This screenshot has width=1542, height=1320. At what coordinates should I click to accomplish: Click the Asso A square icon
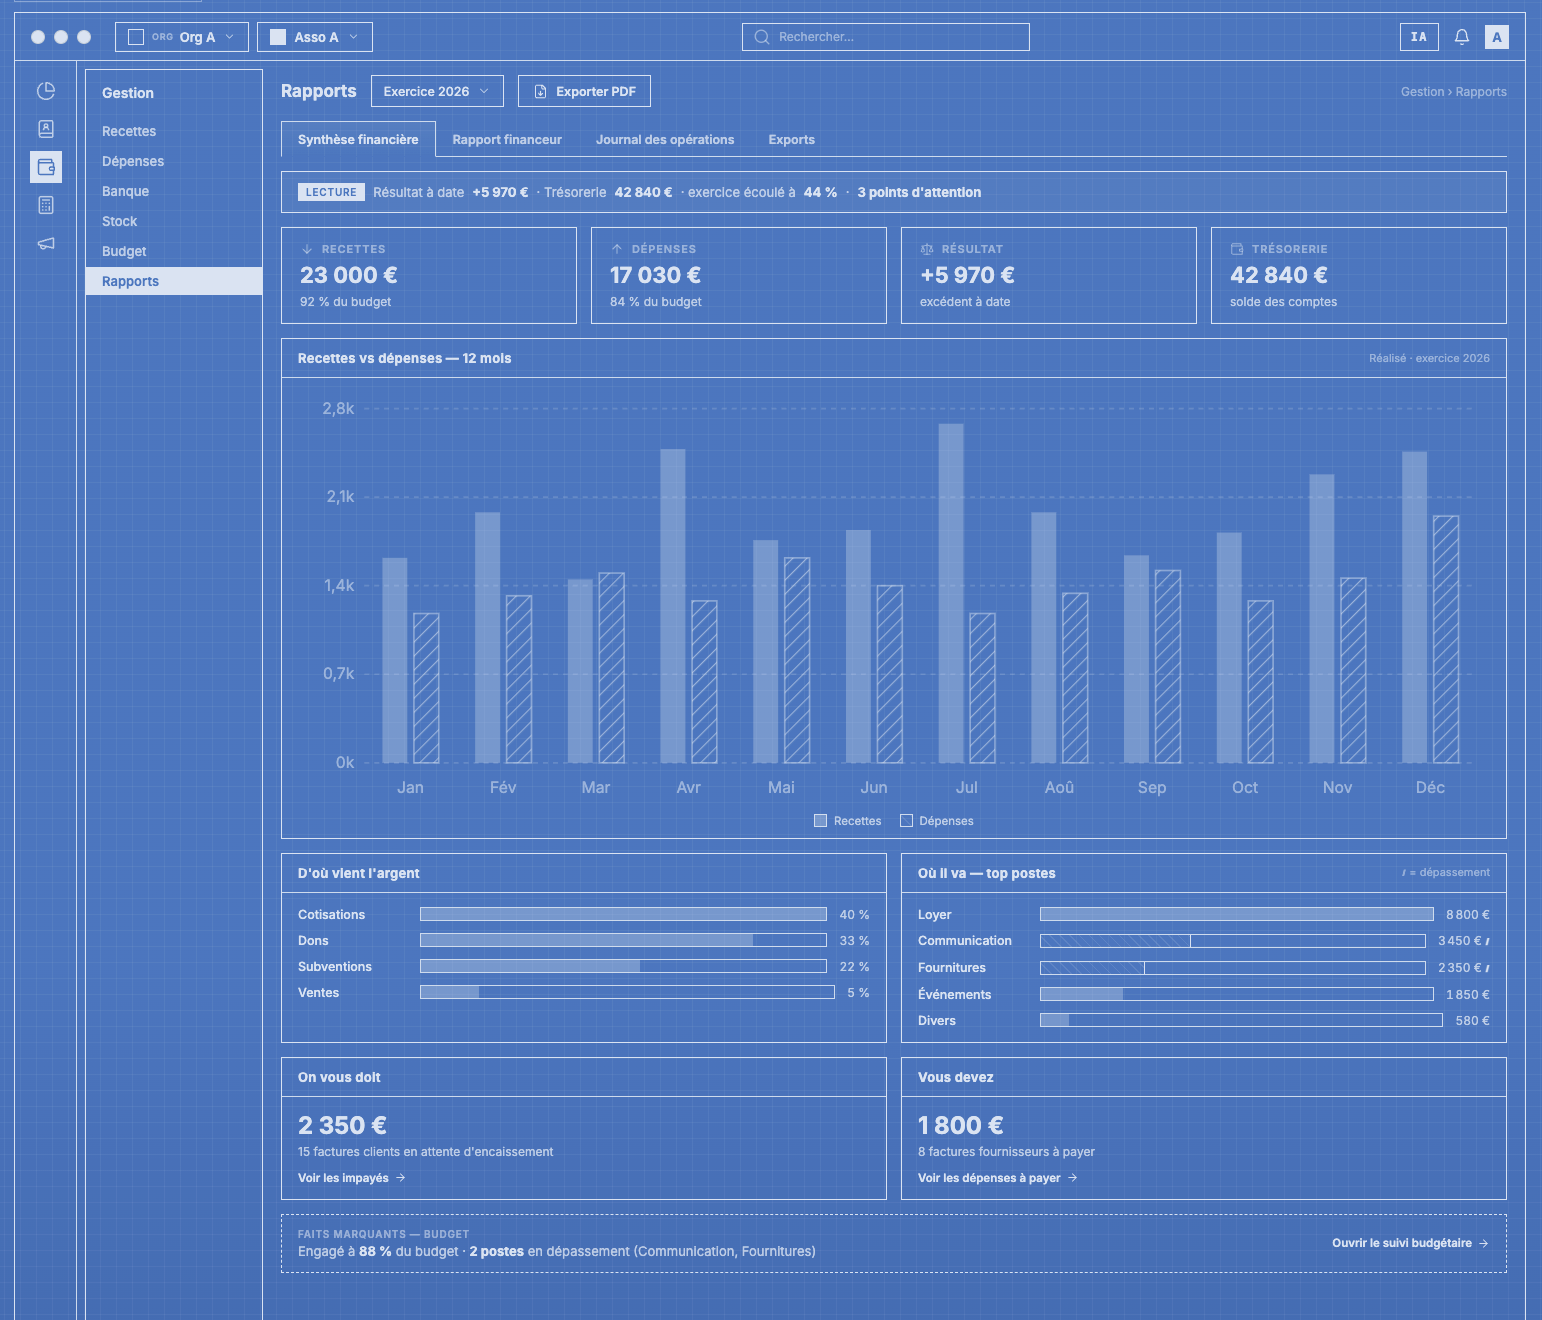[x=278, y=37]
